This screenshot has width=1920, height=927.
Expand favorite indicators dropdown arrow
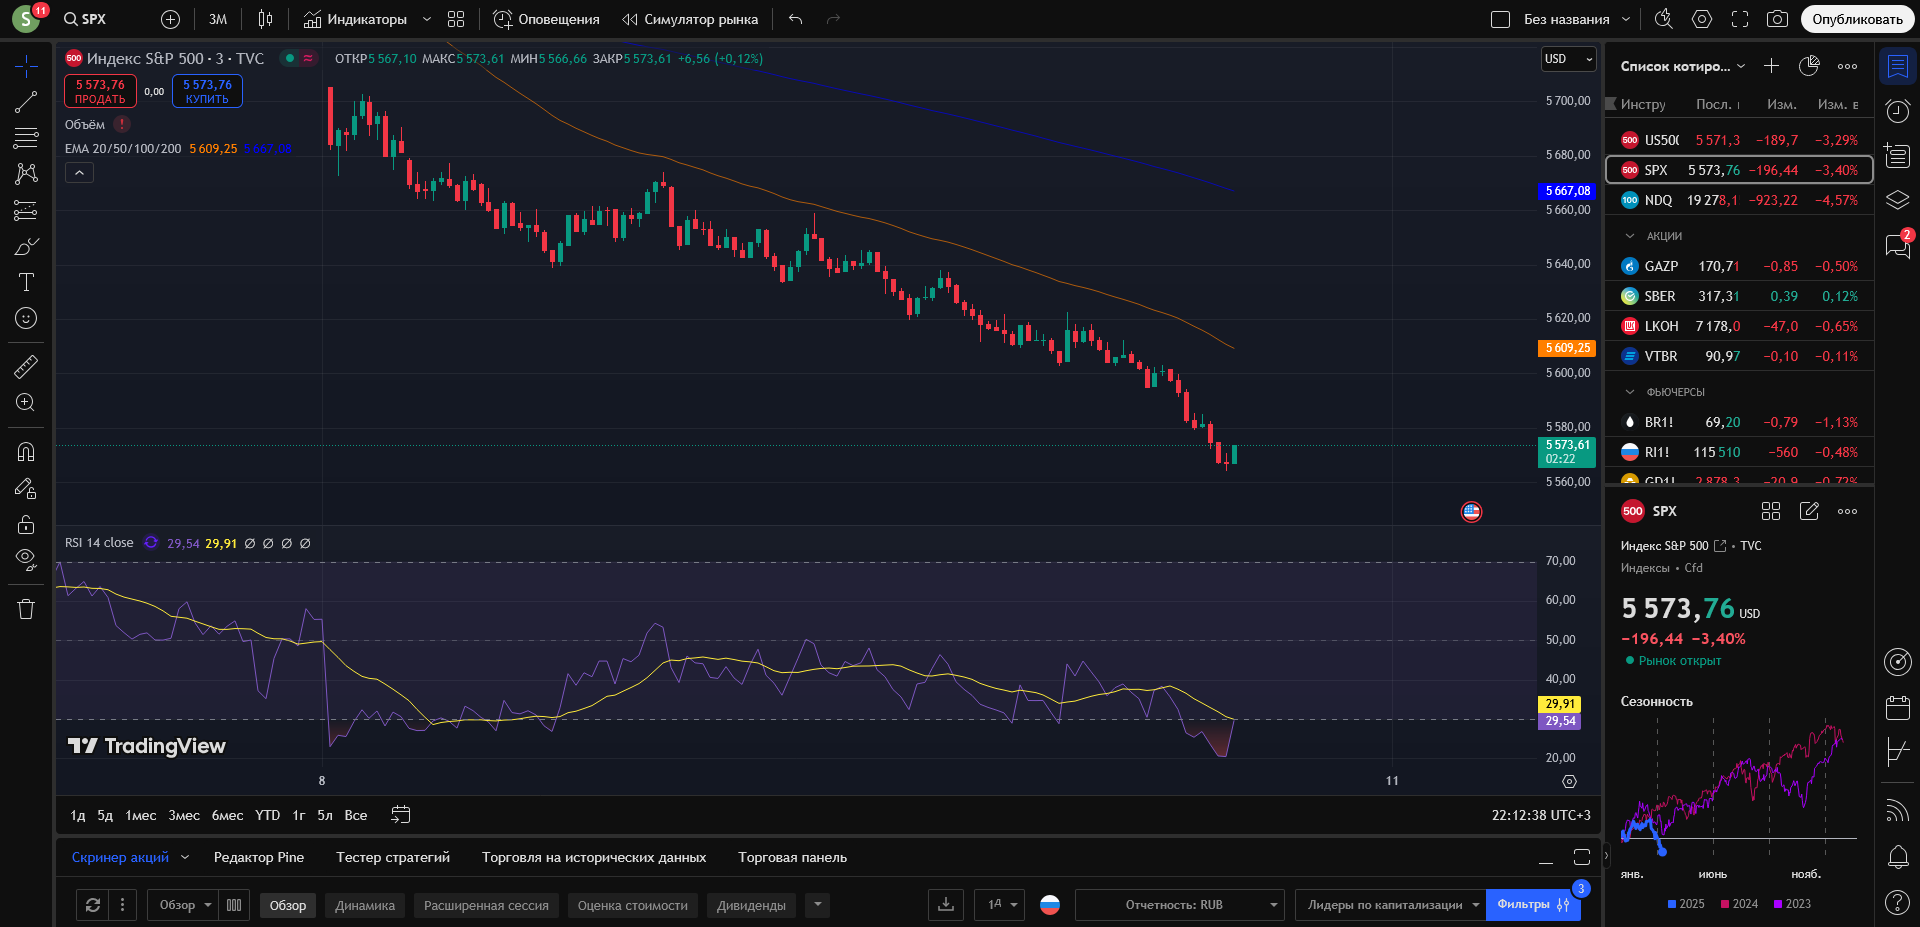click(x=427, y=19)
